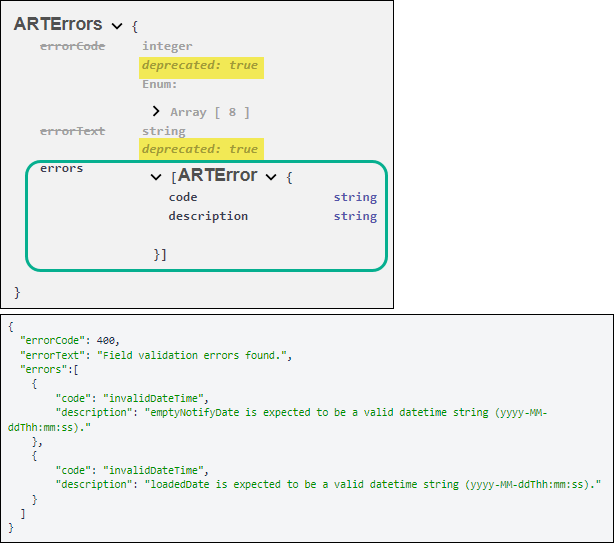Click the Enum: label
This screenshot has height=543, width=614.
tap(160, 84)
